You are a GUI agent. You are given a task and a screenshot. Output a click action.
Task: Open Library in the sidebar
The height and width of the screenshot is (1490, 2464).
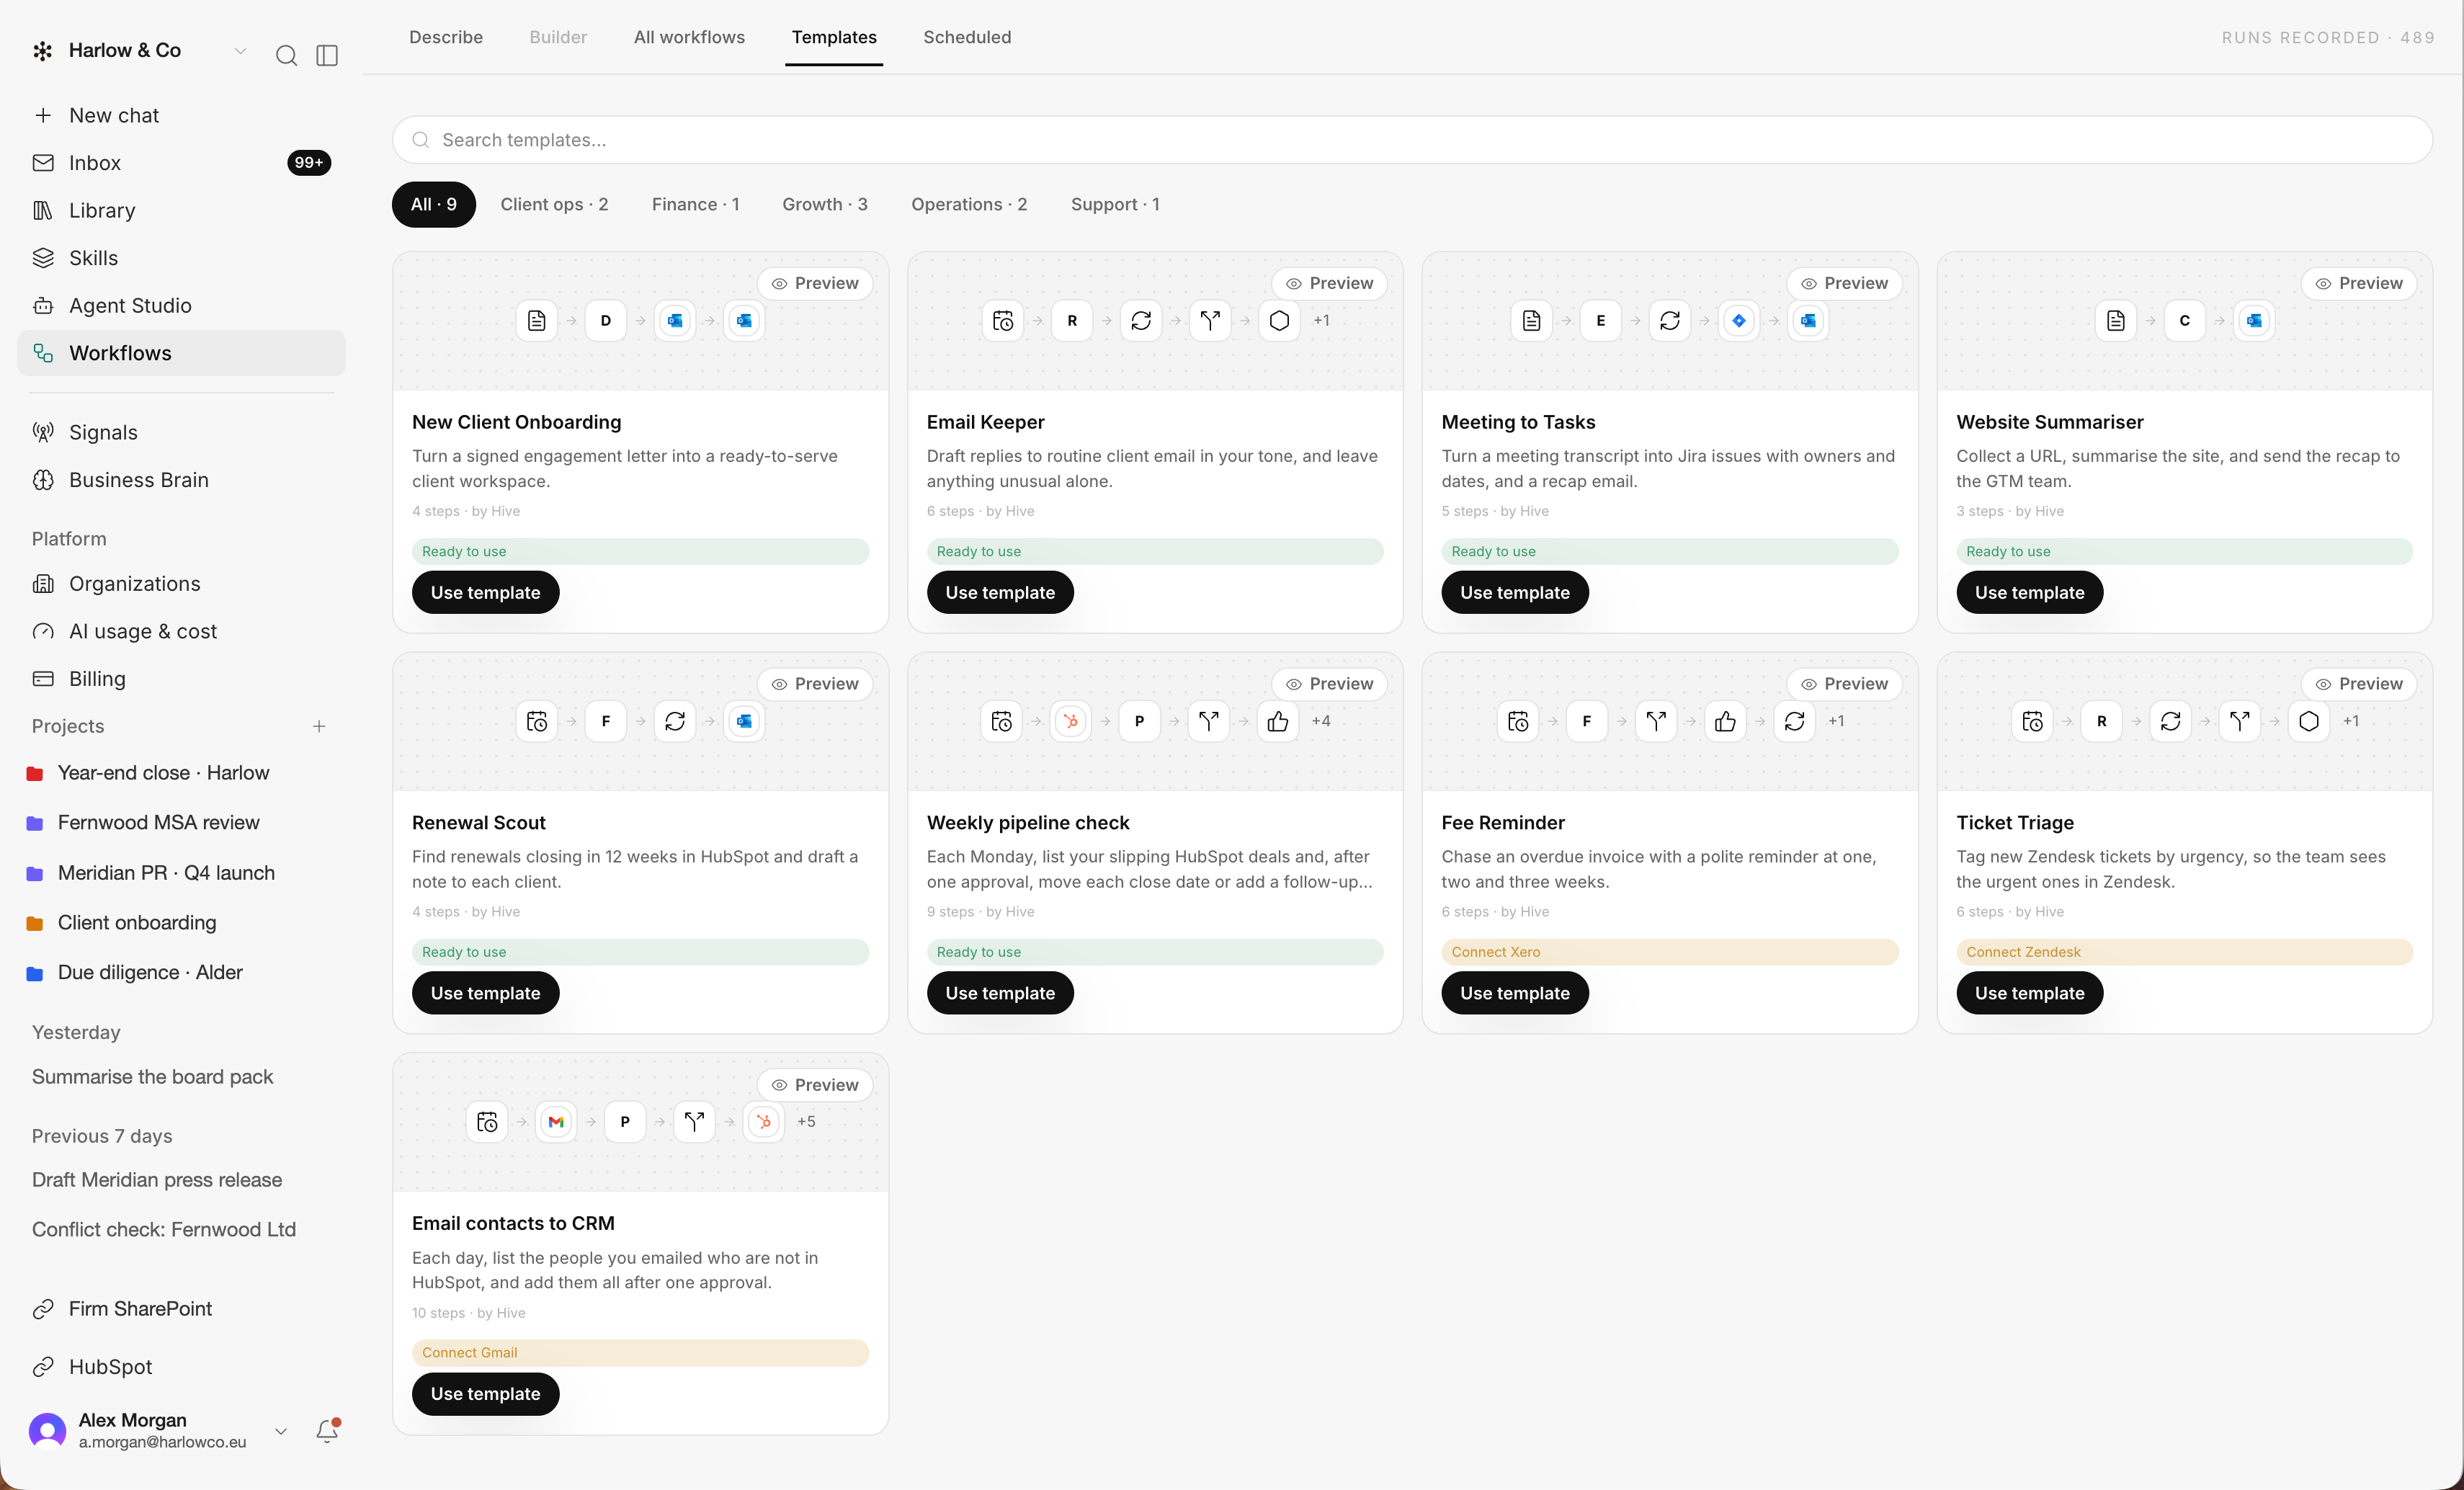181,210
